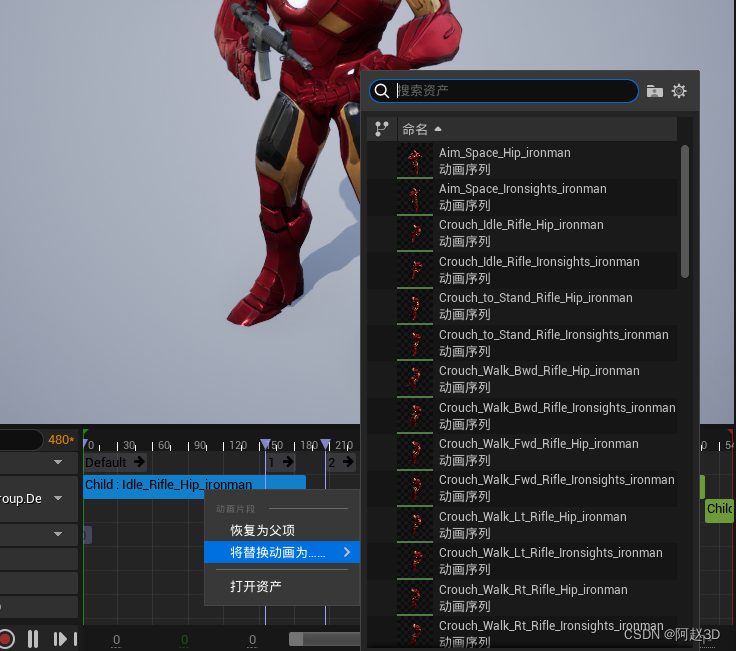Pick Crouch_to_Stand_Rifle_Ironsights_ironman
Image resolution: width=736 pixels, height=651 pixels.
(522, 343)
